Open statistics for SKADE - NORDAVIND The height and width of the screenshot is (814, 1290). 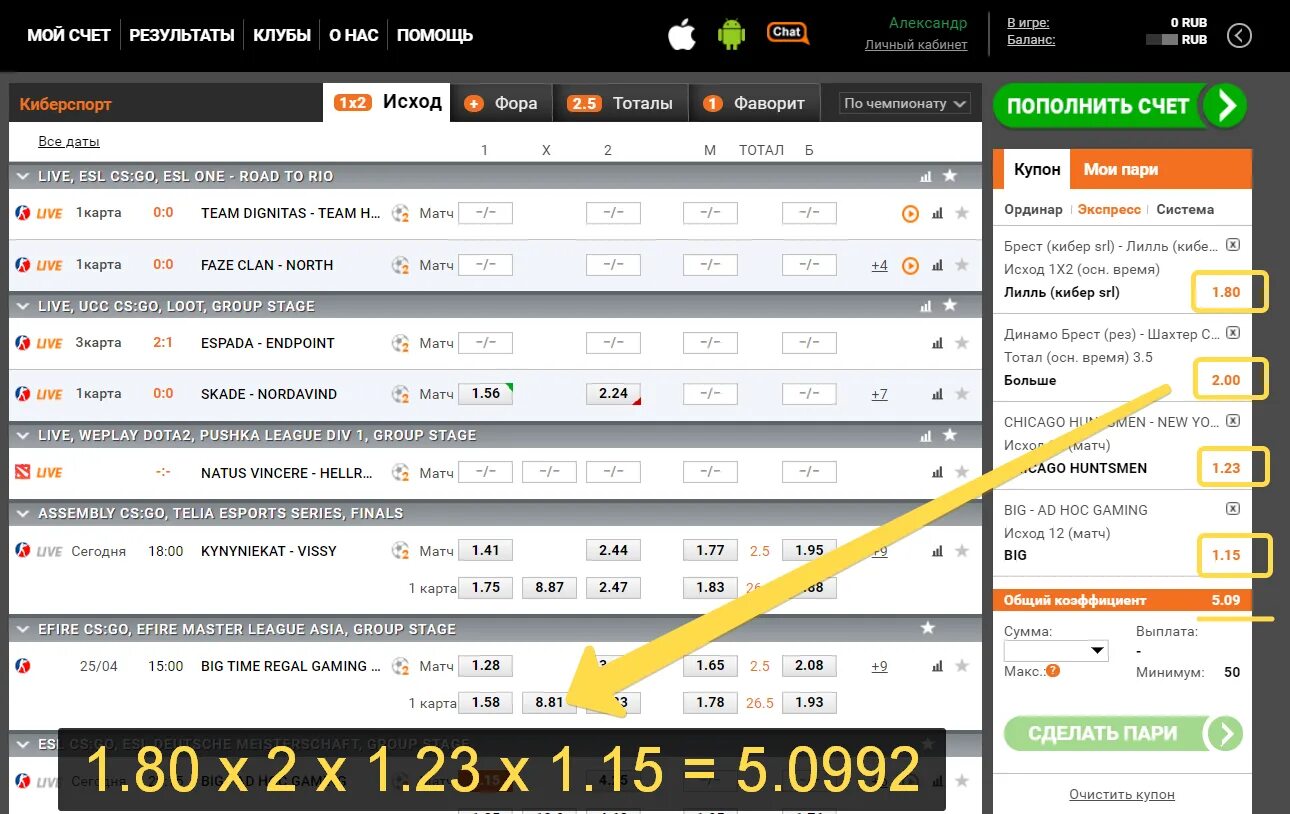(937, 394)
